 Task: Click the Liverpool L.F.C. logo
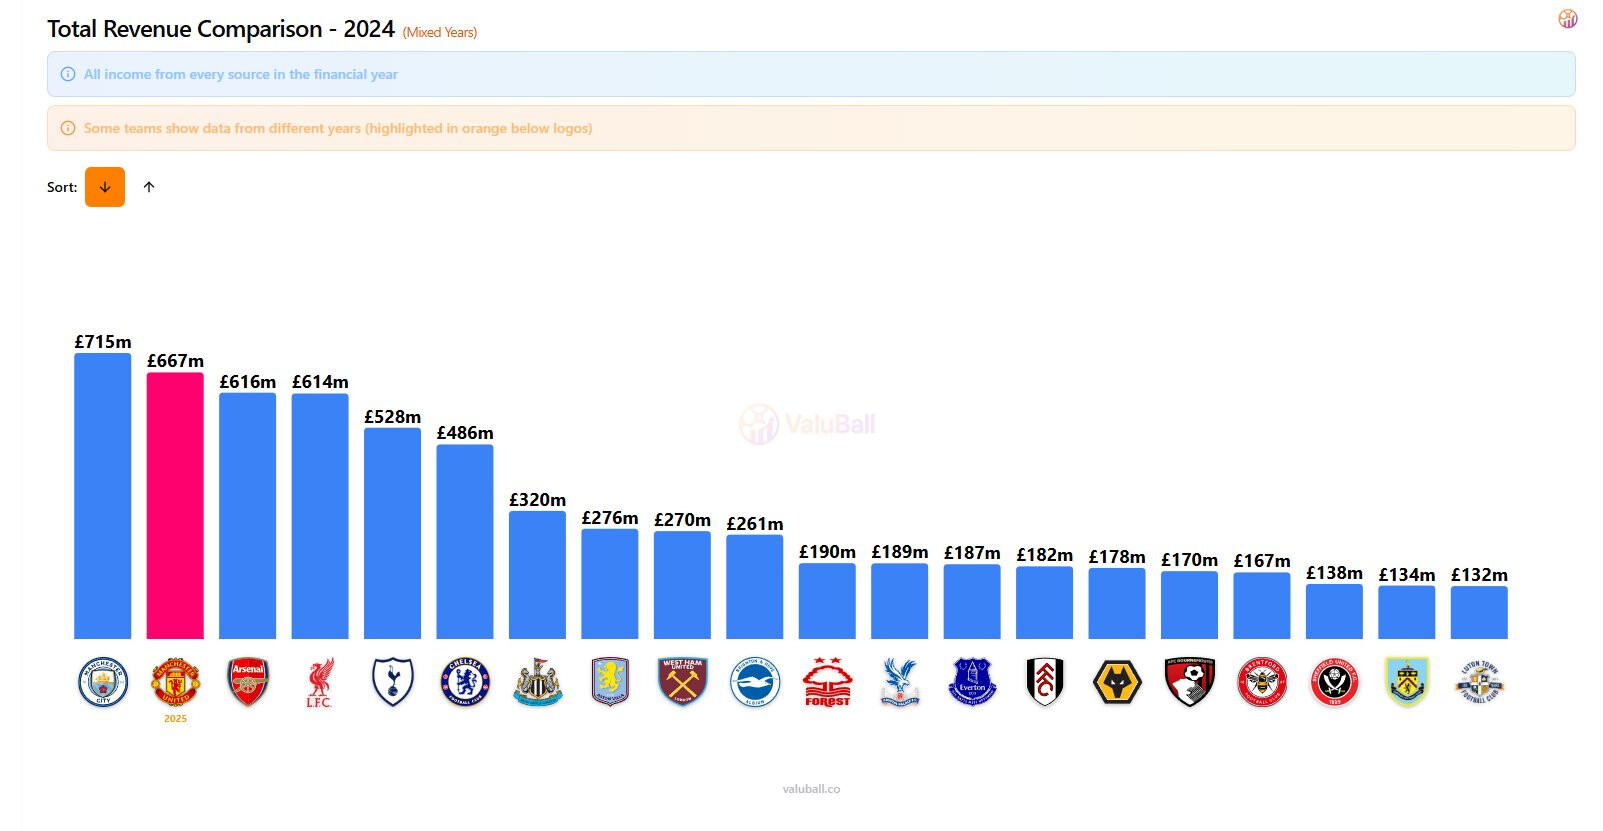tap(320, 682)
